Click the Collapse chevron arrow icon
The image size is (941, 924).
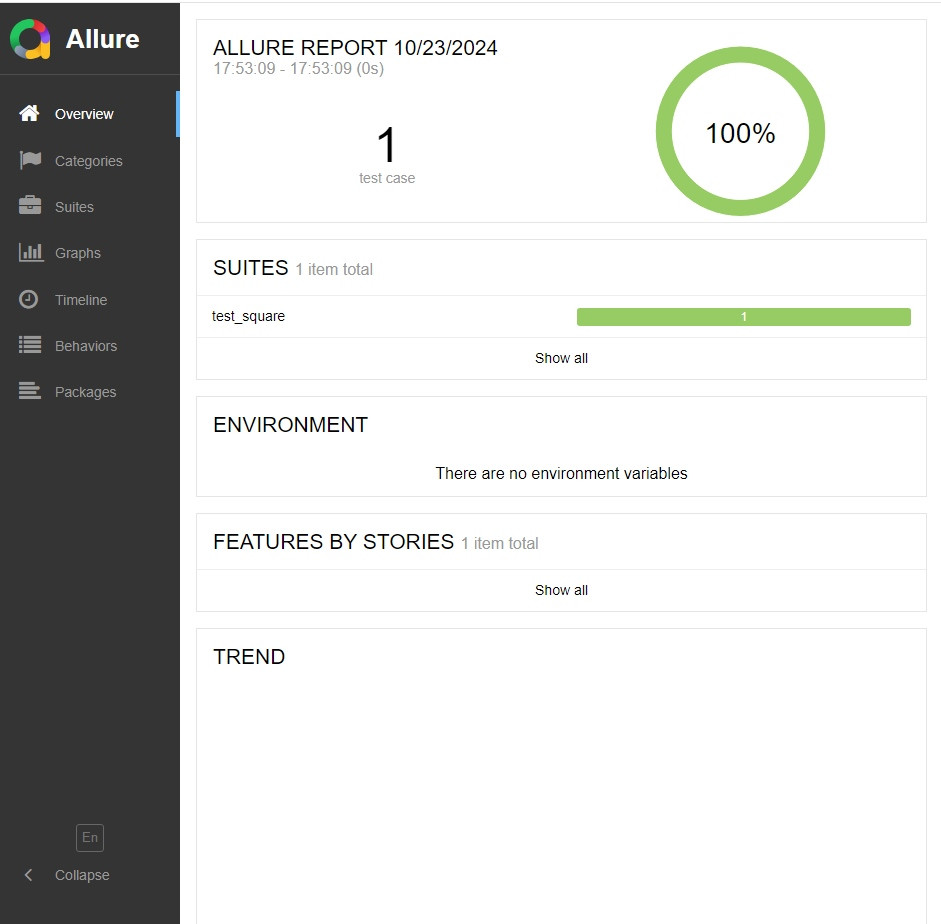pyautogui.click(x=28, y=875)
